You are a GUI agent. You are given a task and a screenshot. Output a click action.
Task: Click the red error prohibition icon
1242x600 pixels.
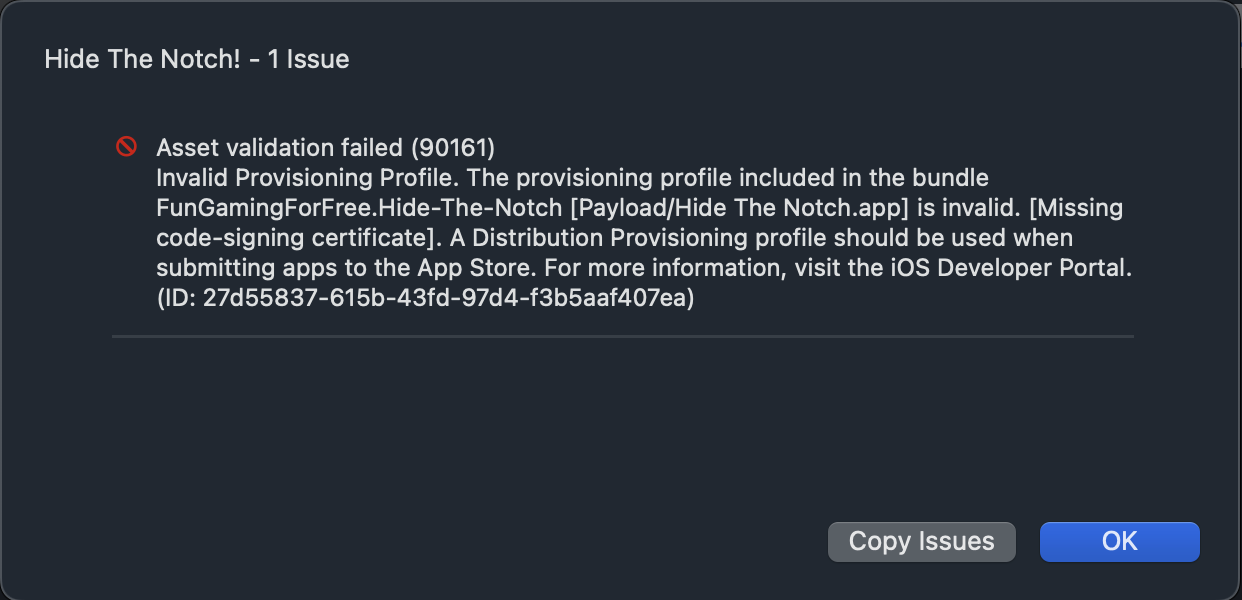pyautogui.click(x=126, y=147)
